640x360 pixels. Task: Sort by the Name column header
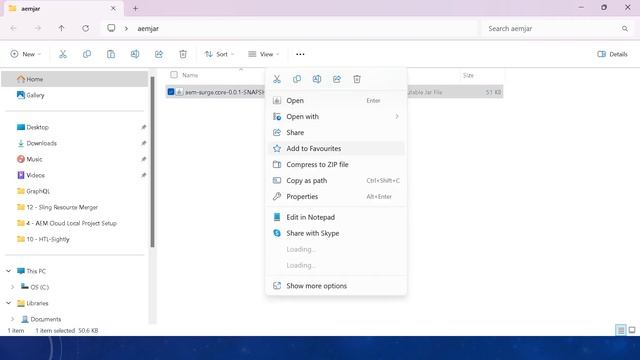click(x=190, y=75)
